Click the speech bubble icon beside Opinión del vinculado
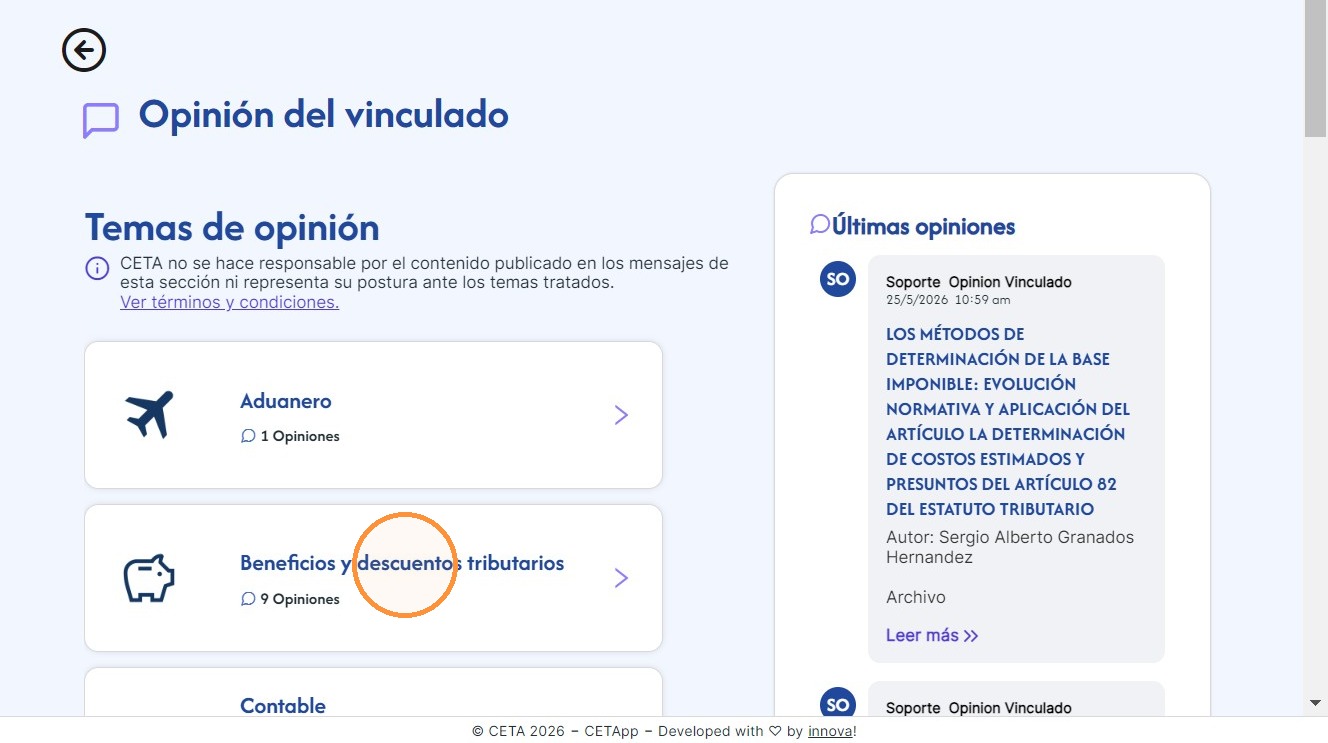The image size is (1328, 743). tap(101, 120)
